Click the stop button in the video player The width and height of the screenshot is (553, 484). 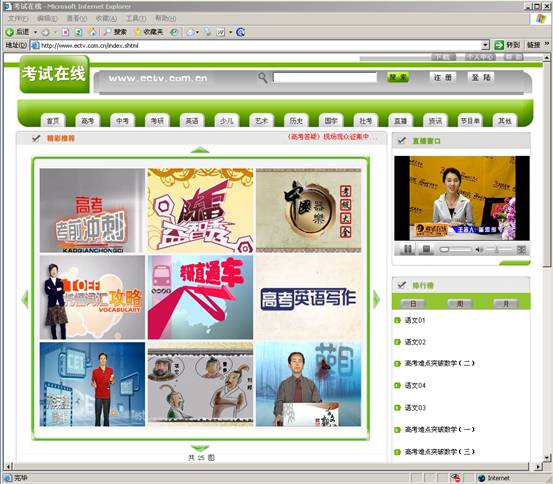(426, 249)
